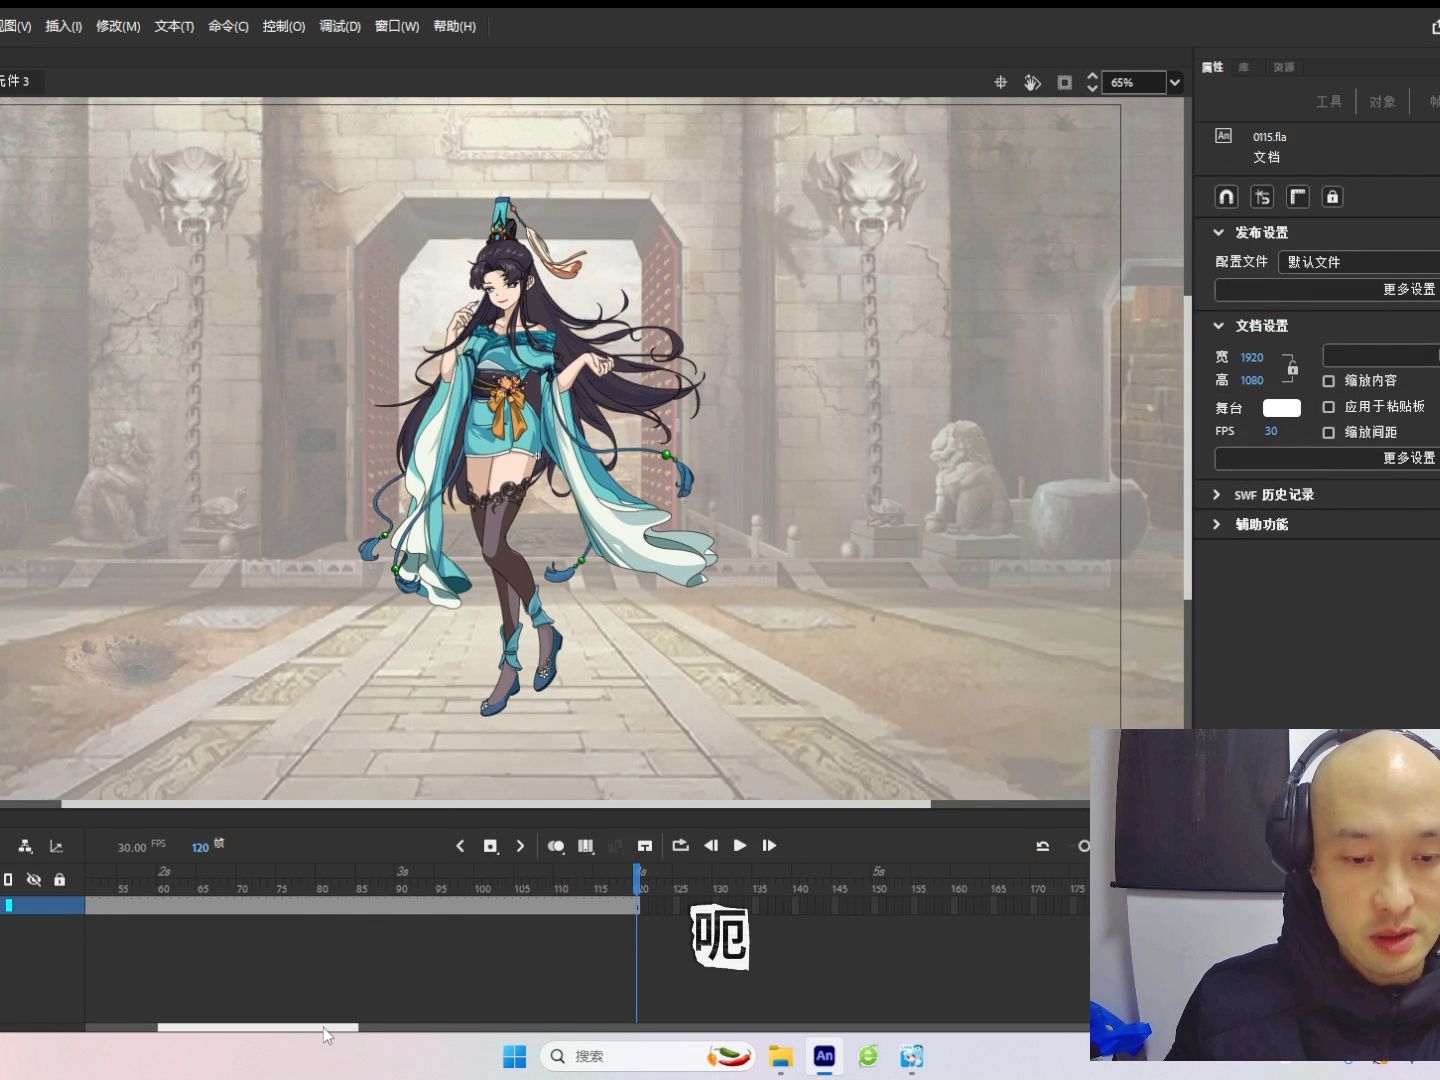1440x1080 pixels.
Task: Go to previous keyframe arrow
Action: point(460,846)
